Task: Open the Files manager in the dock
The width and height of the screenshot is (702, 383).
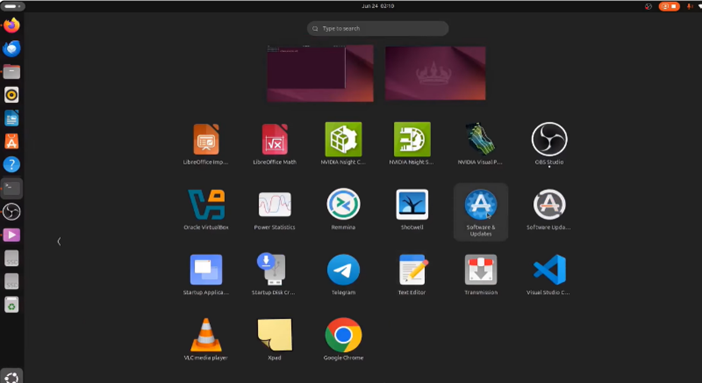Action: (x=12, y=72)
